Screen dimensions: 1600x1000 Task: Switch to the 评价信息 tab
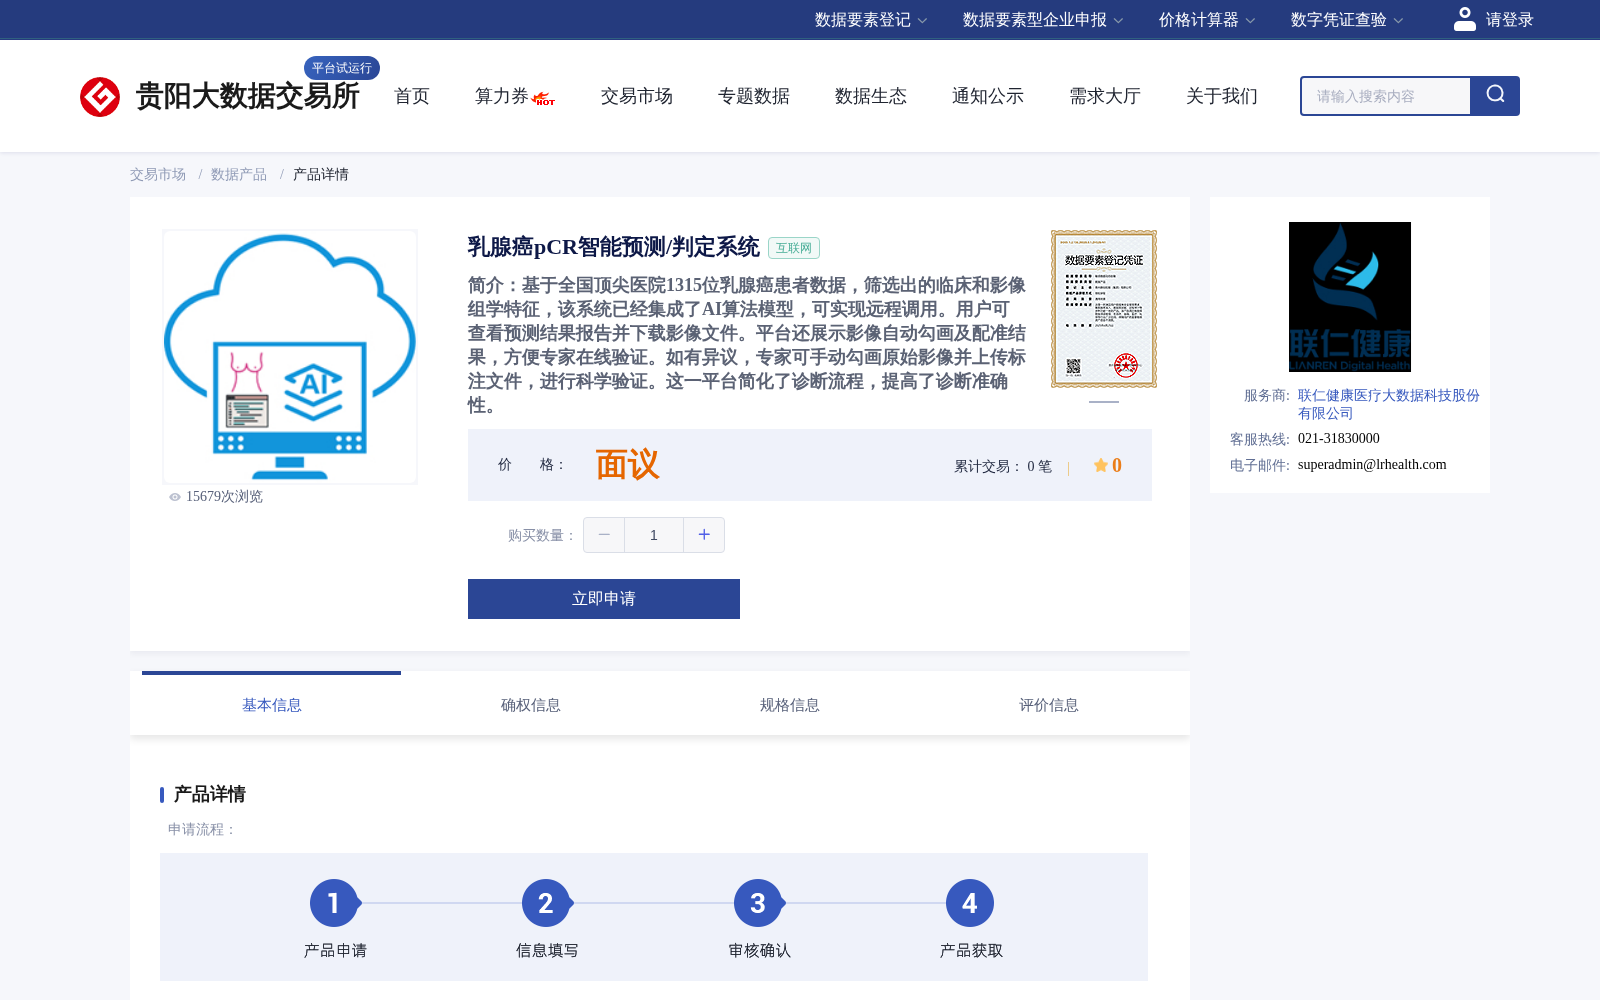click(x=1048, y=705)
